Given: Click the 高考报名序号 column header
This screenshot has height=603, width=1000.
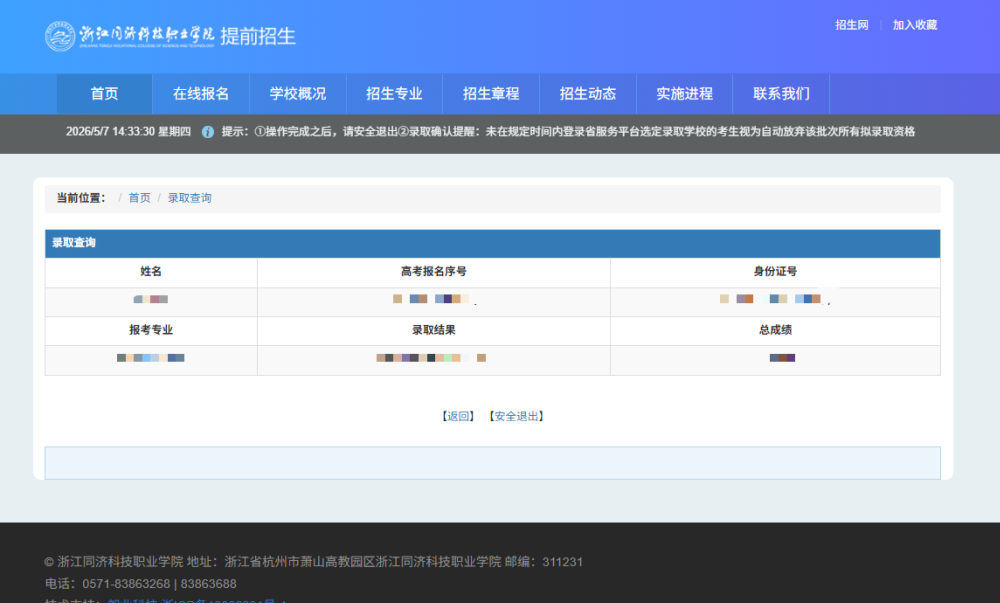Looking at the screenshot, I should [x=434, y=272].
